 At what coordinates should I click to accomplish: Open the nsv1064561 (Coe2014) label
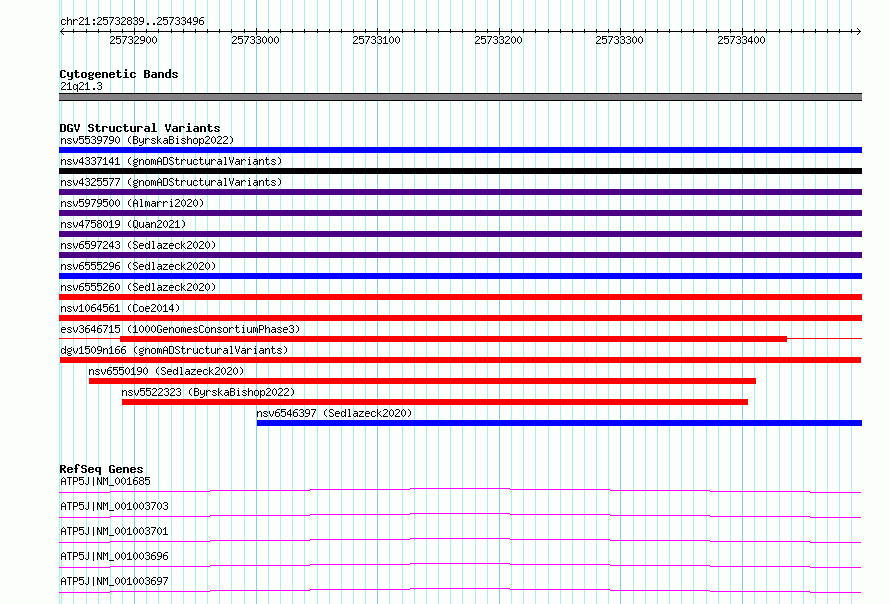click(120, 308)
